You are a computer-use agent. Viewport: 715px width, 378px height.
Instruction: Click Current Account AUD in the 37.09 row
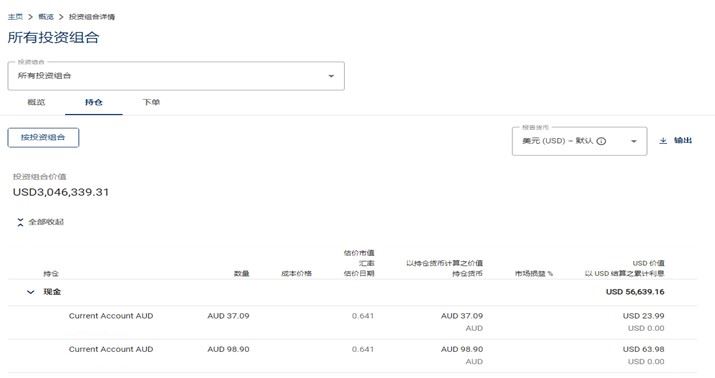(111, 316)
